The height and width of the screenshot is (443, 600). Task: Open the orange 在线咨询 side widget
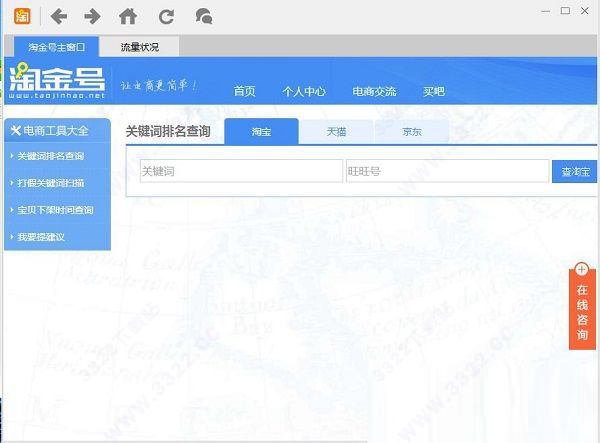coord(582,311)
